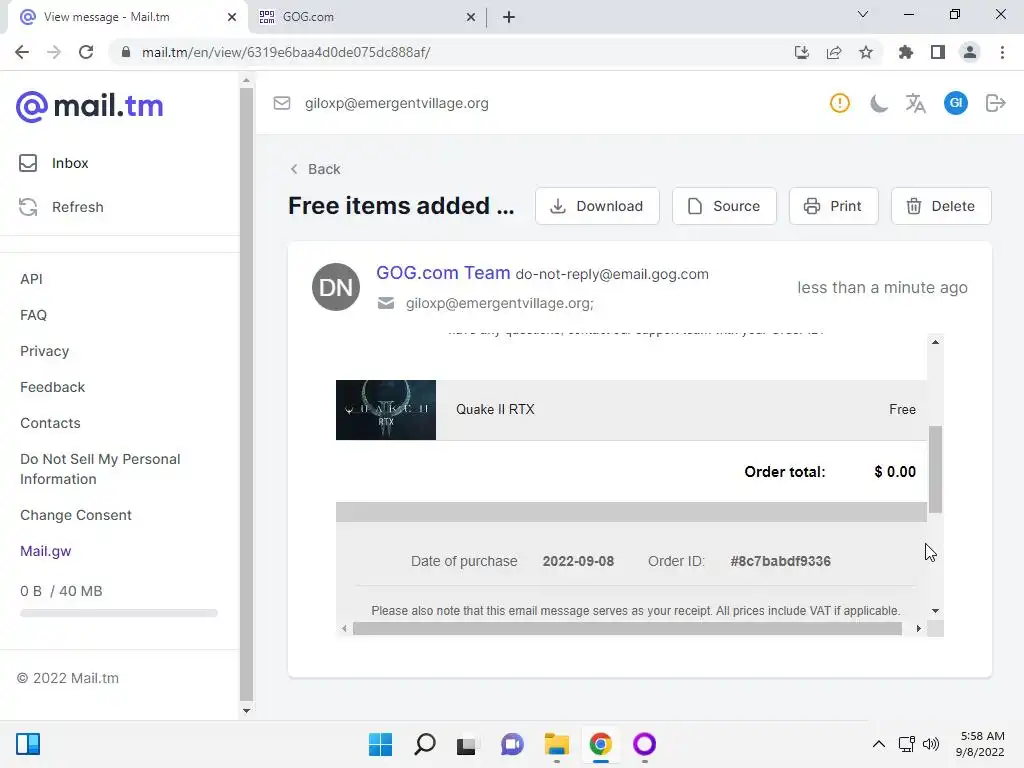Open the Change Consent link
The width and height of the screenshot is (1024, 768).
pos(76,515)
